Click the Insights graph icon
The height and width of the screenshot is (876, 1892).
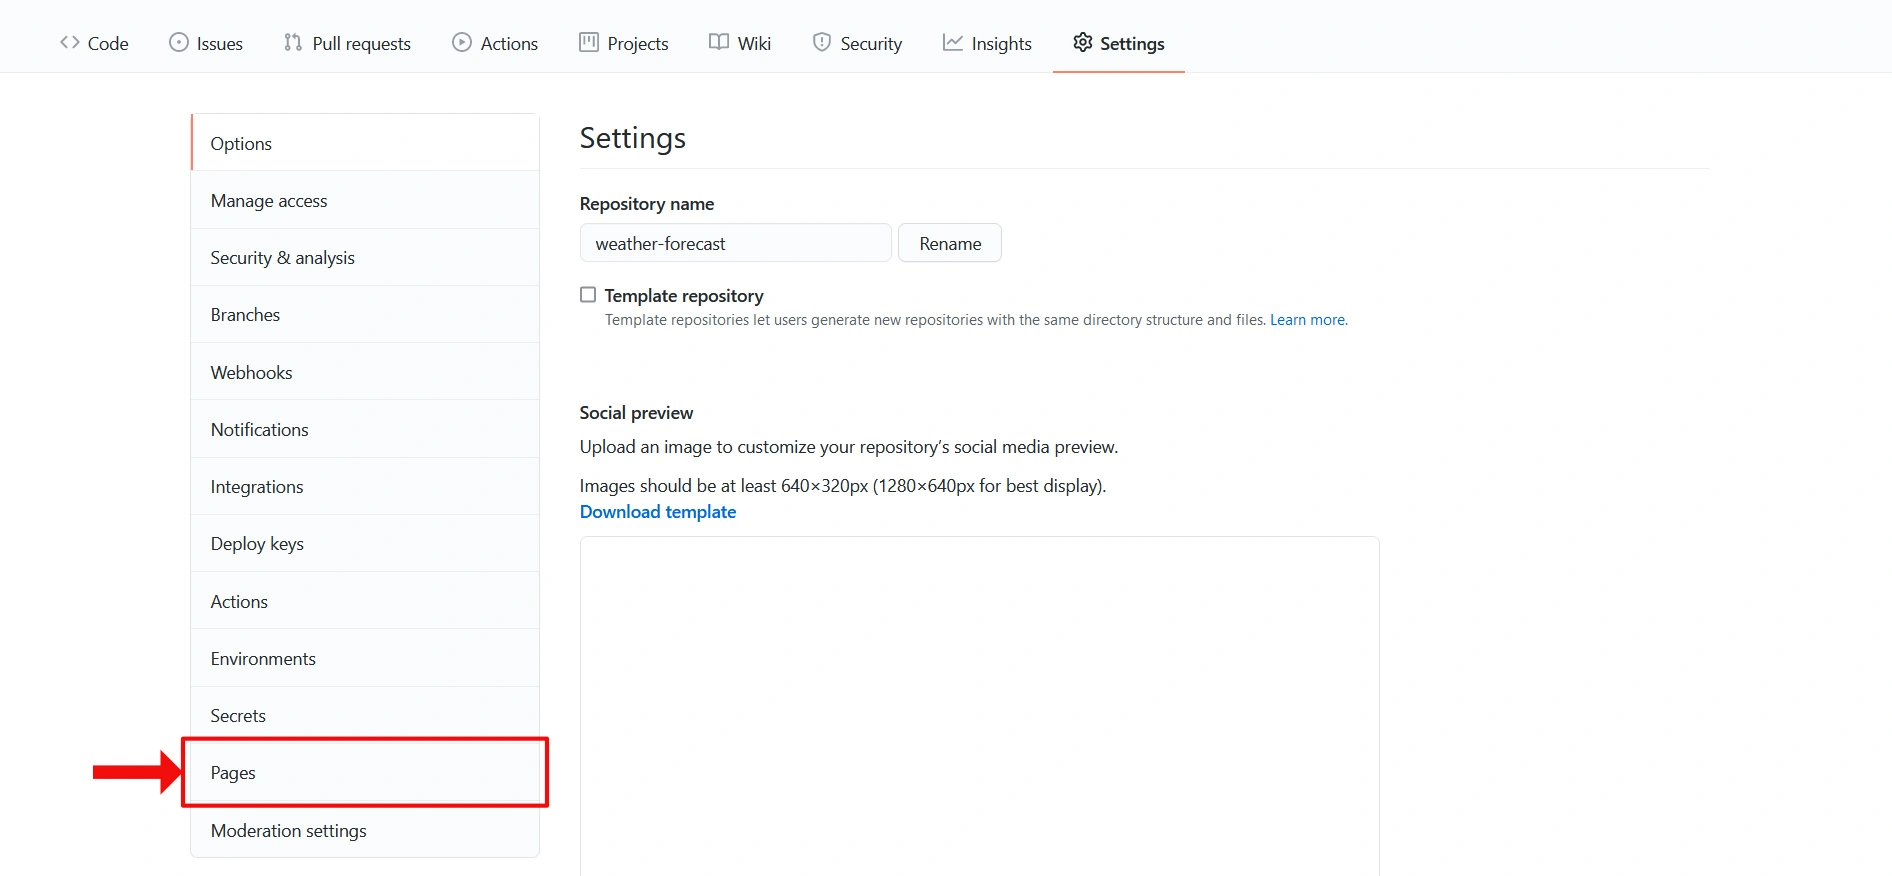tap(953, 42)
